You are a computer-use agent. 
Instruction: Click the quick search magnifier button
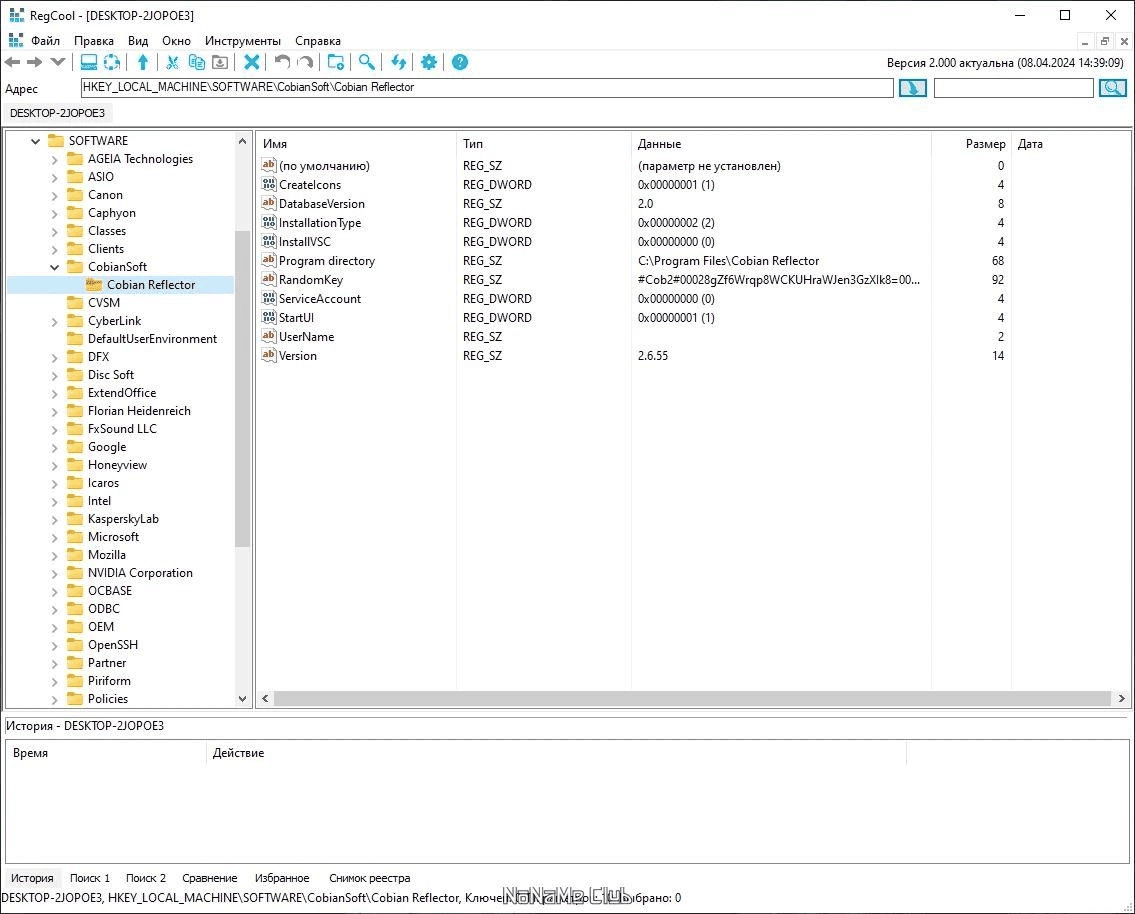tap(1113, 88)
